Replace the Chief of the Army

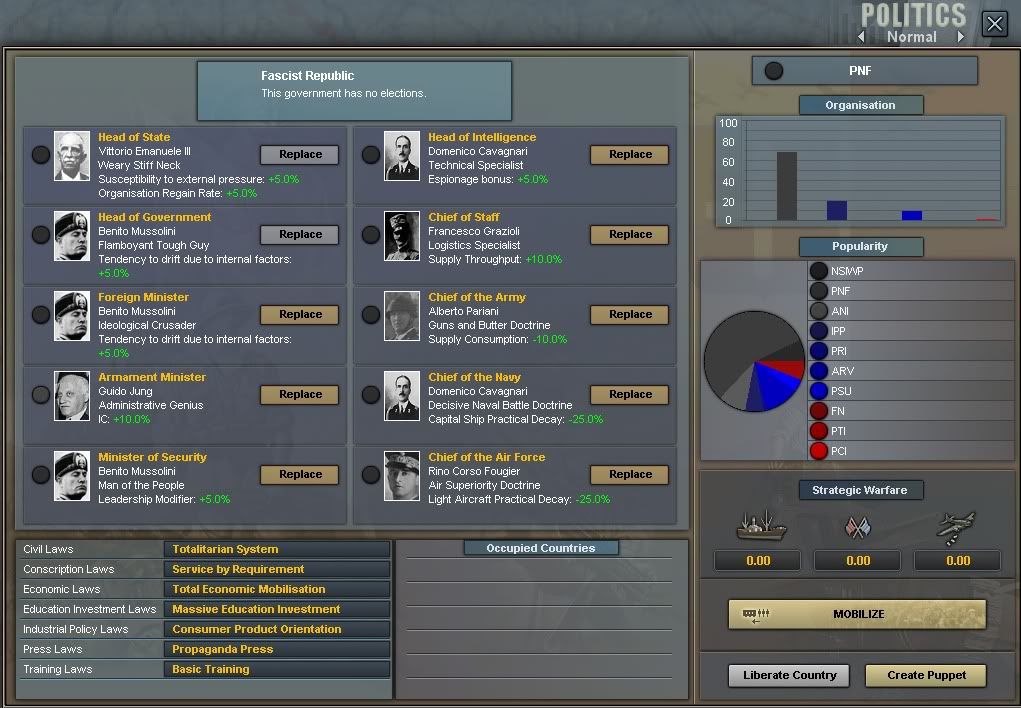(x=630, y=315)
